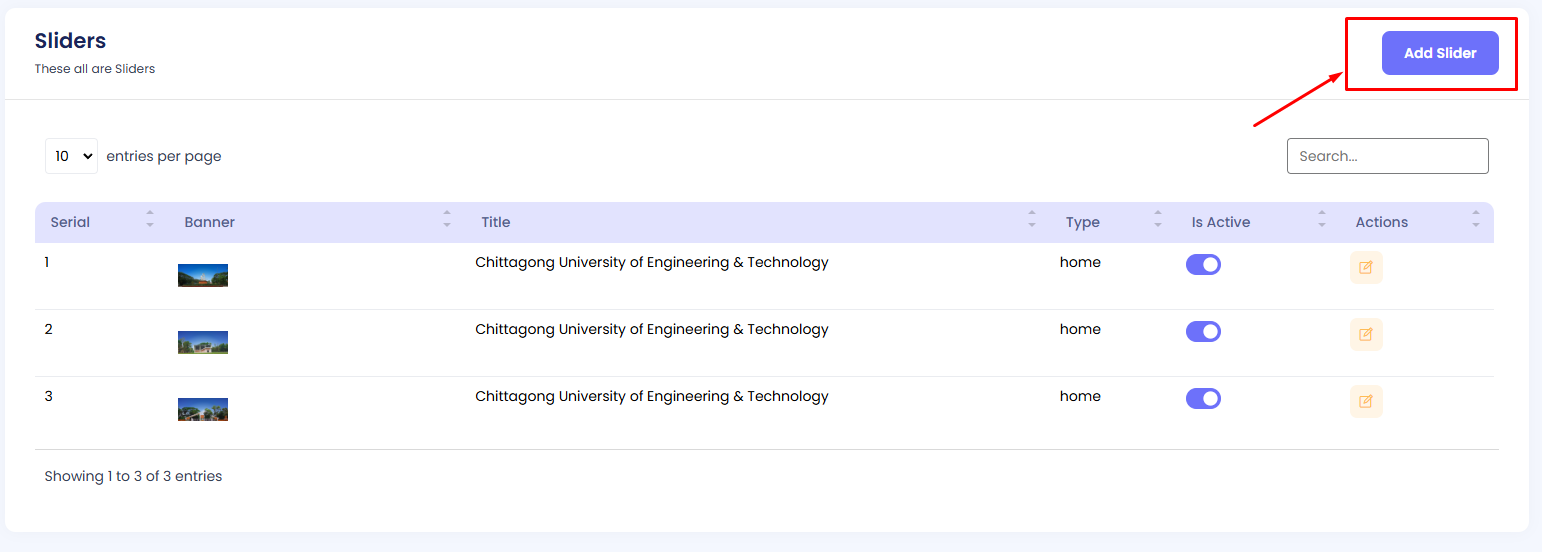The height and width of the screenshot is (552, 1542).
Task: Click the edit icon for slider 2
Action: coord(1366,334)
